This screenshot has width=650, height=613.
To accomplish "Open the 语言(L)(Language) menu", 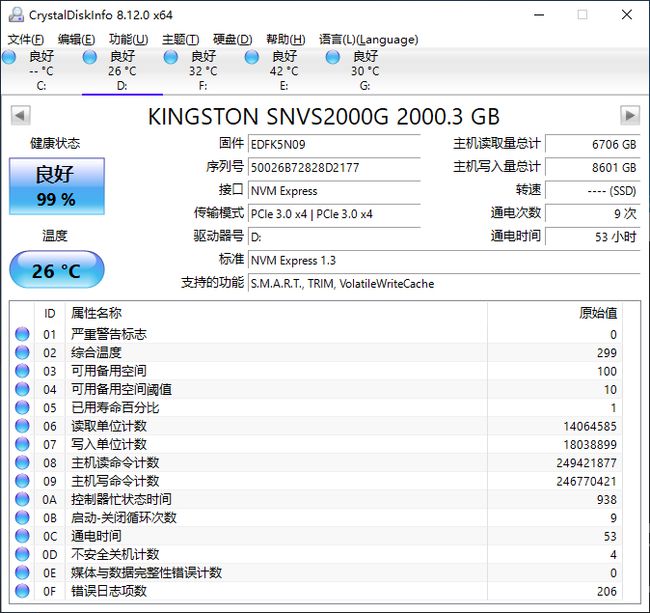I will (369, 39).
